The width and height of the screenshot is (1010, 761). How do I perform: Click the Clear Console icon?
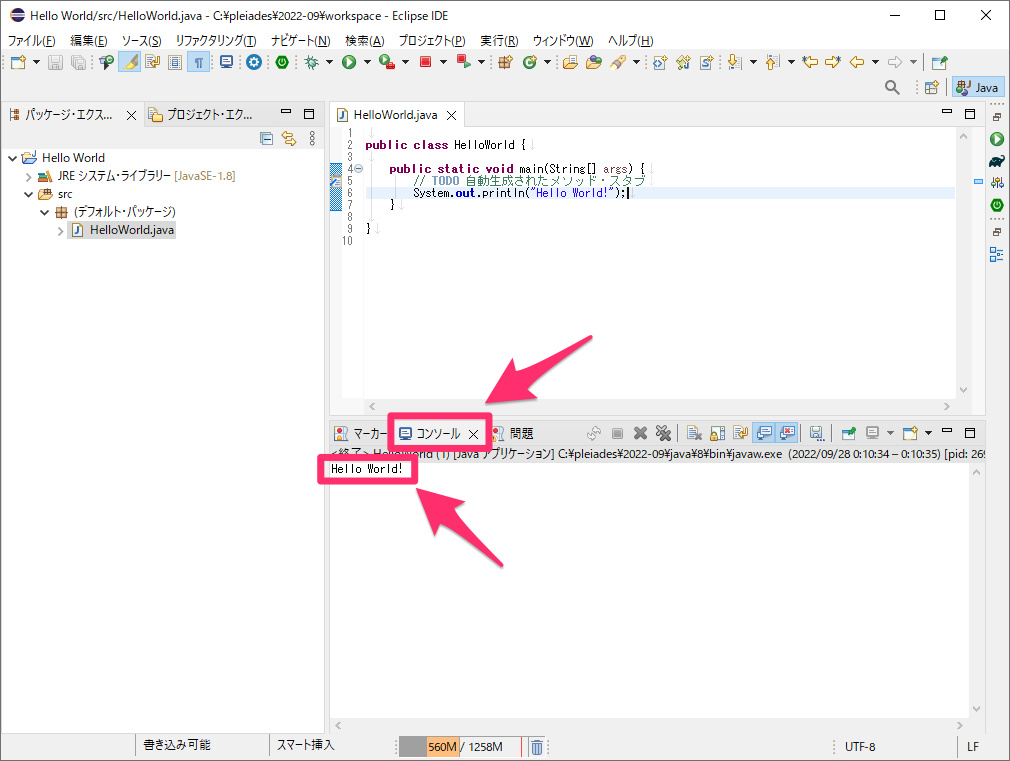coord(694,433)
